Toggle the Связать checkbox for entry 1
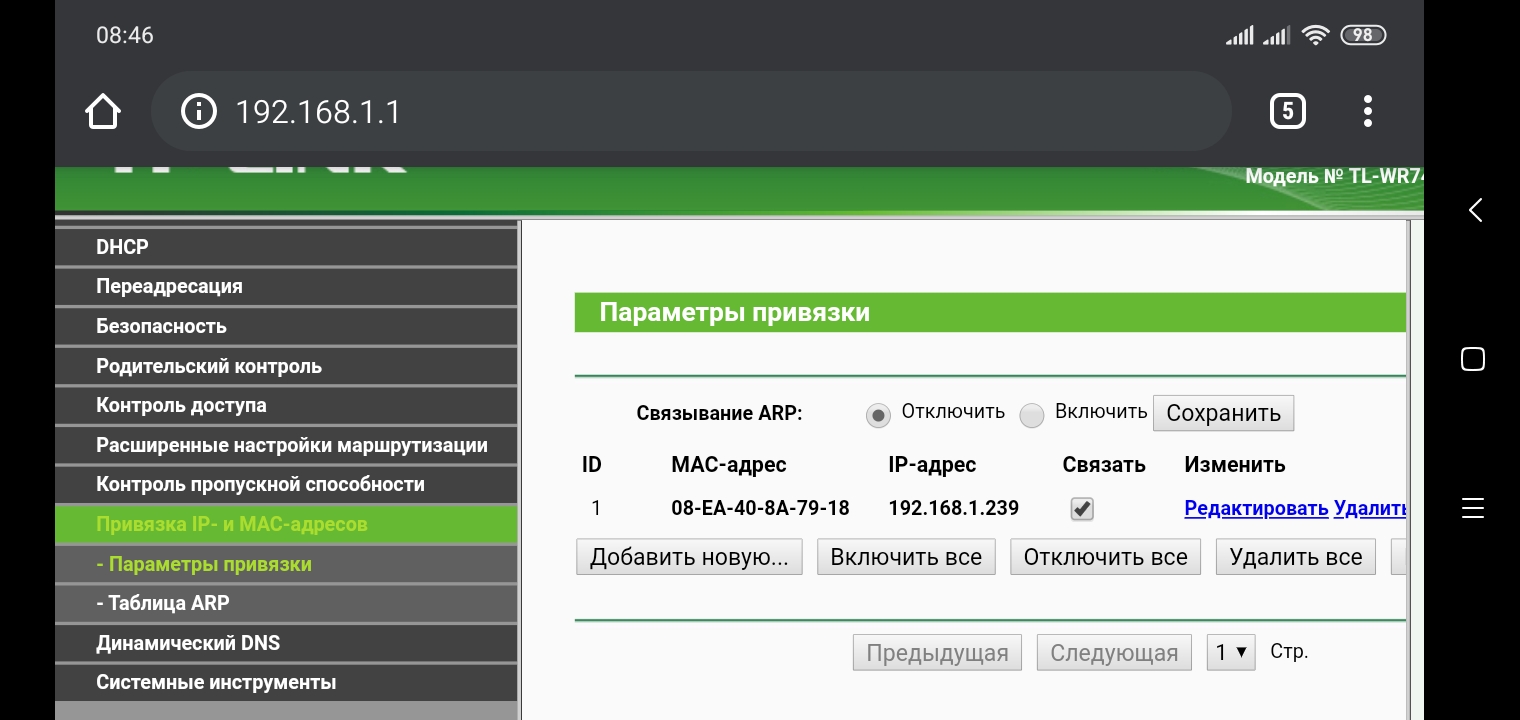1520x720 pixels. coord(1081,509)
